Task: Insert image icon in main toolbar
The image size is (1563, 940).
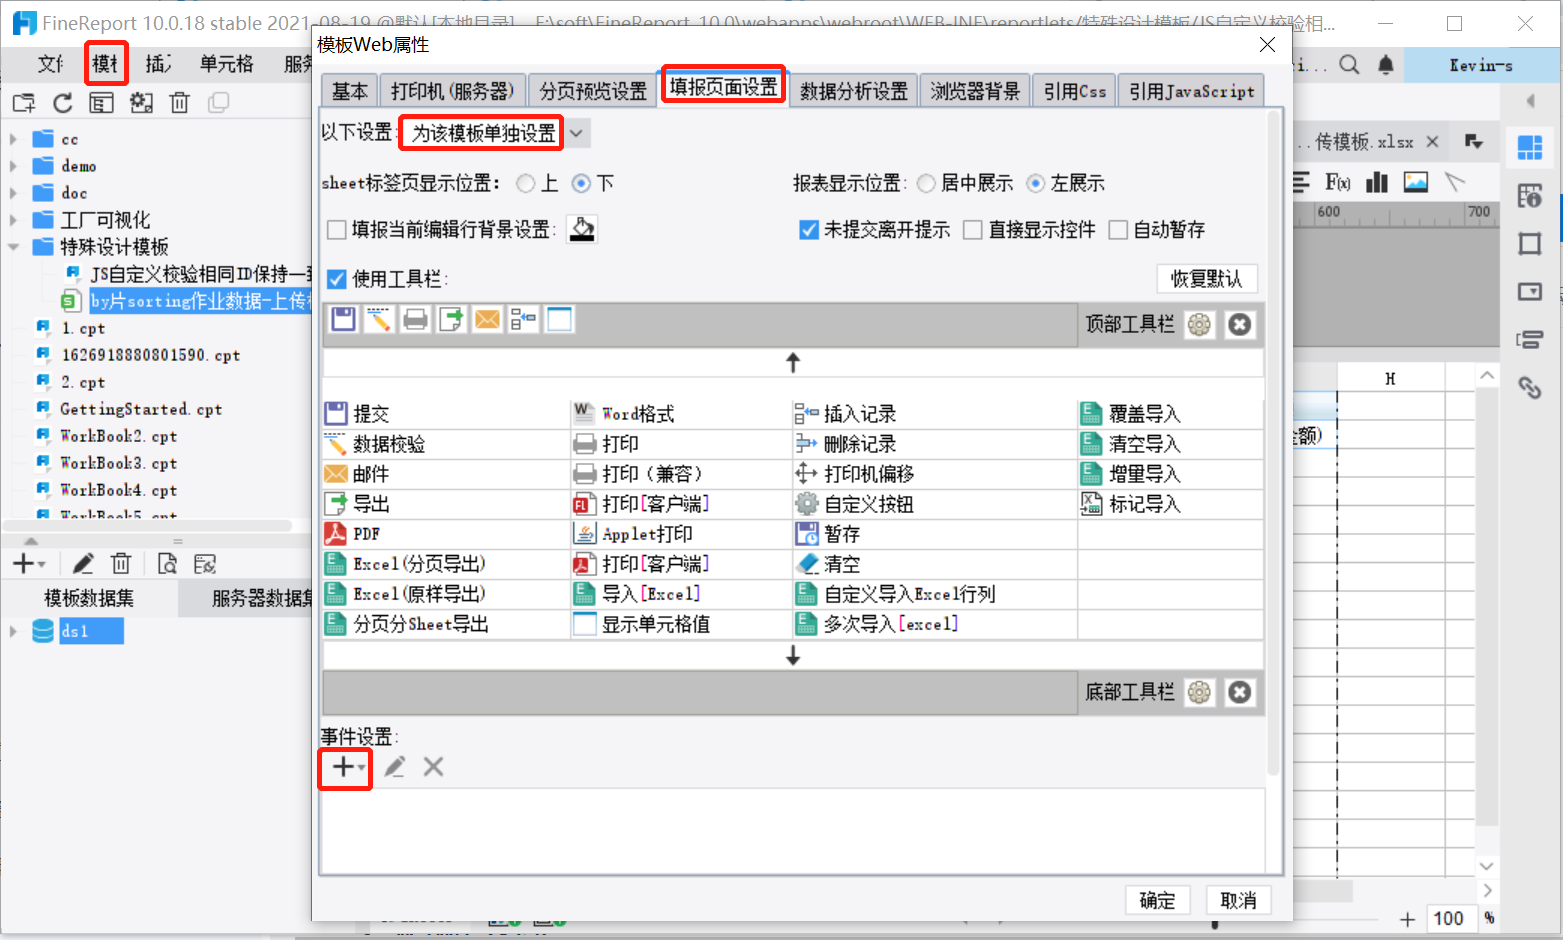Action: pyautogui.click(x=1416, y=182)
